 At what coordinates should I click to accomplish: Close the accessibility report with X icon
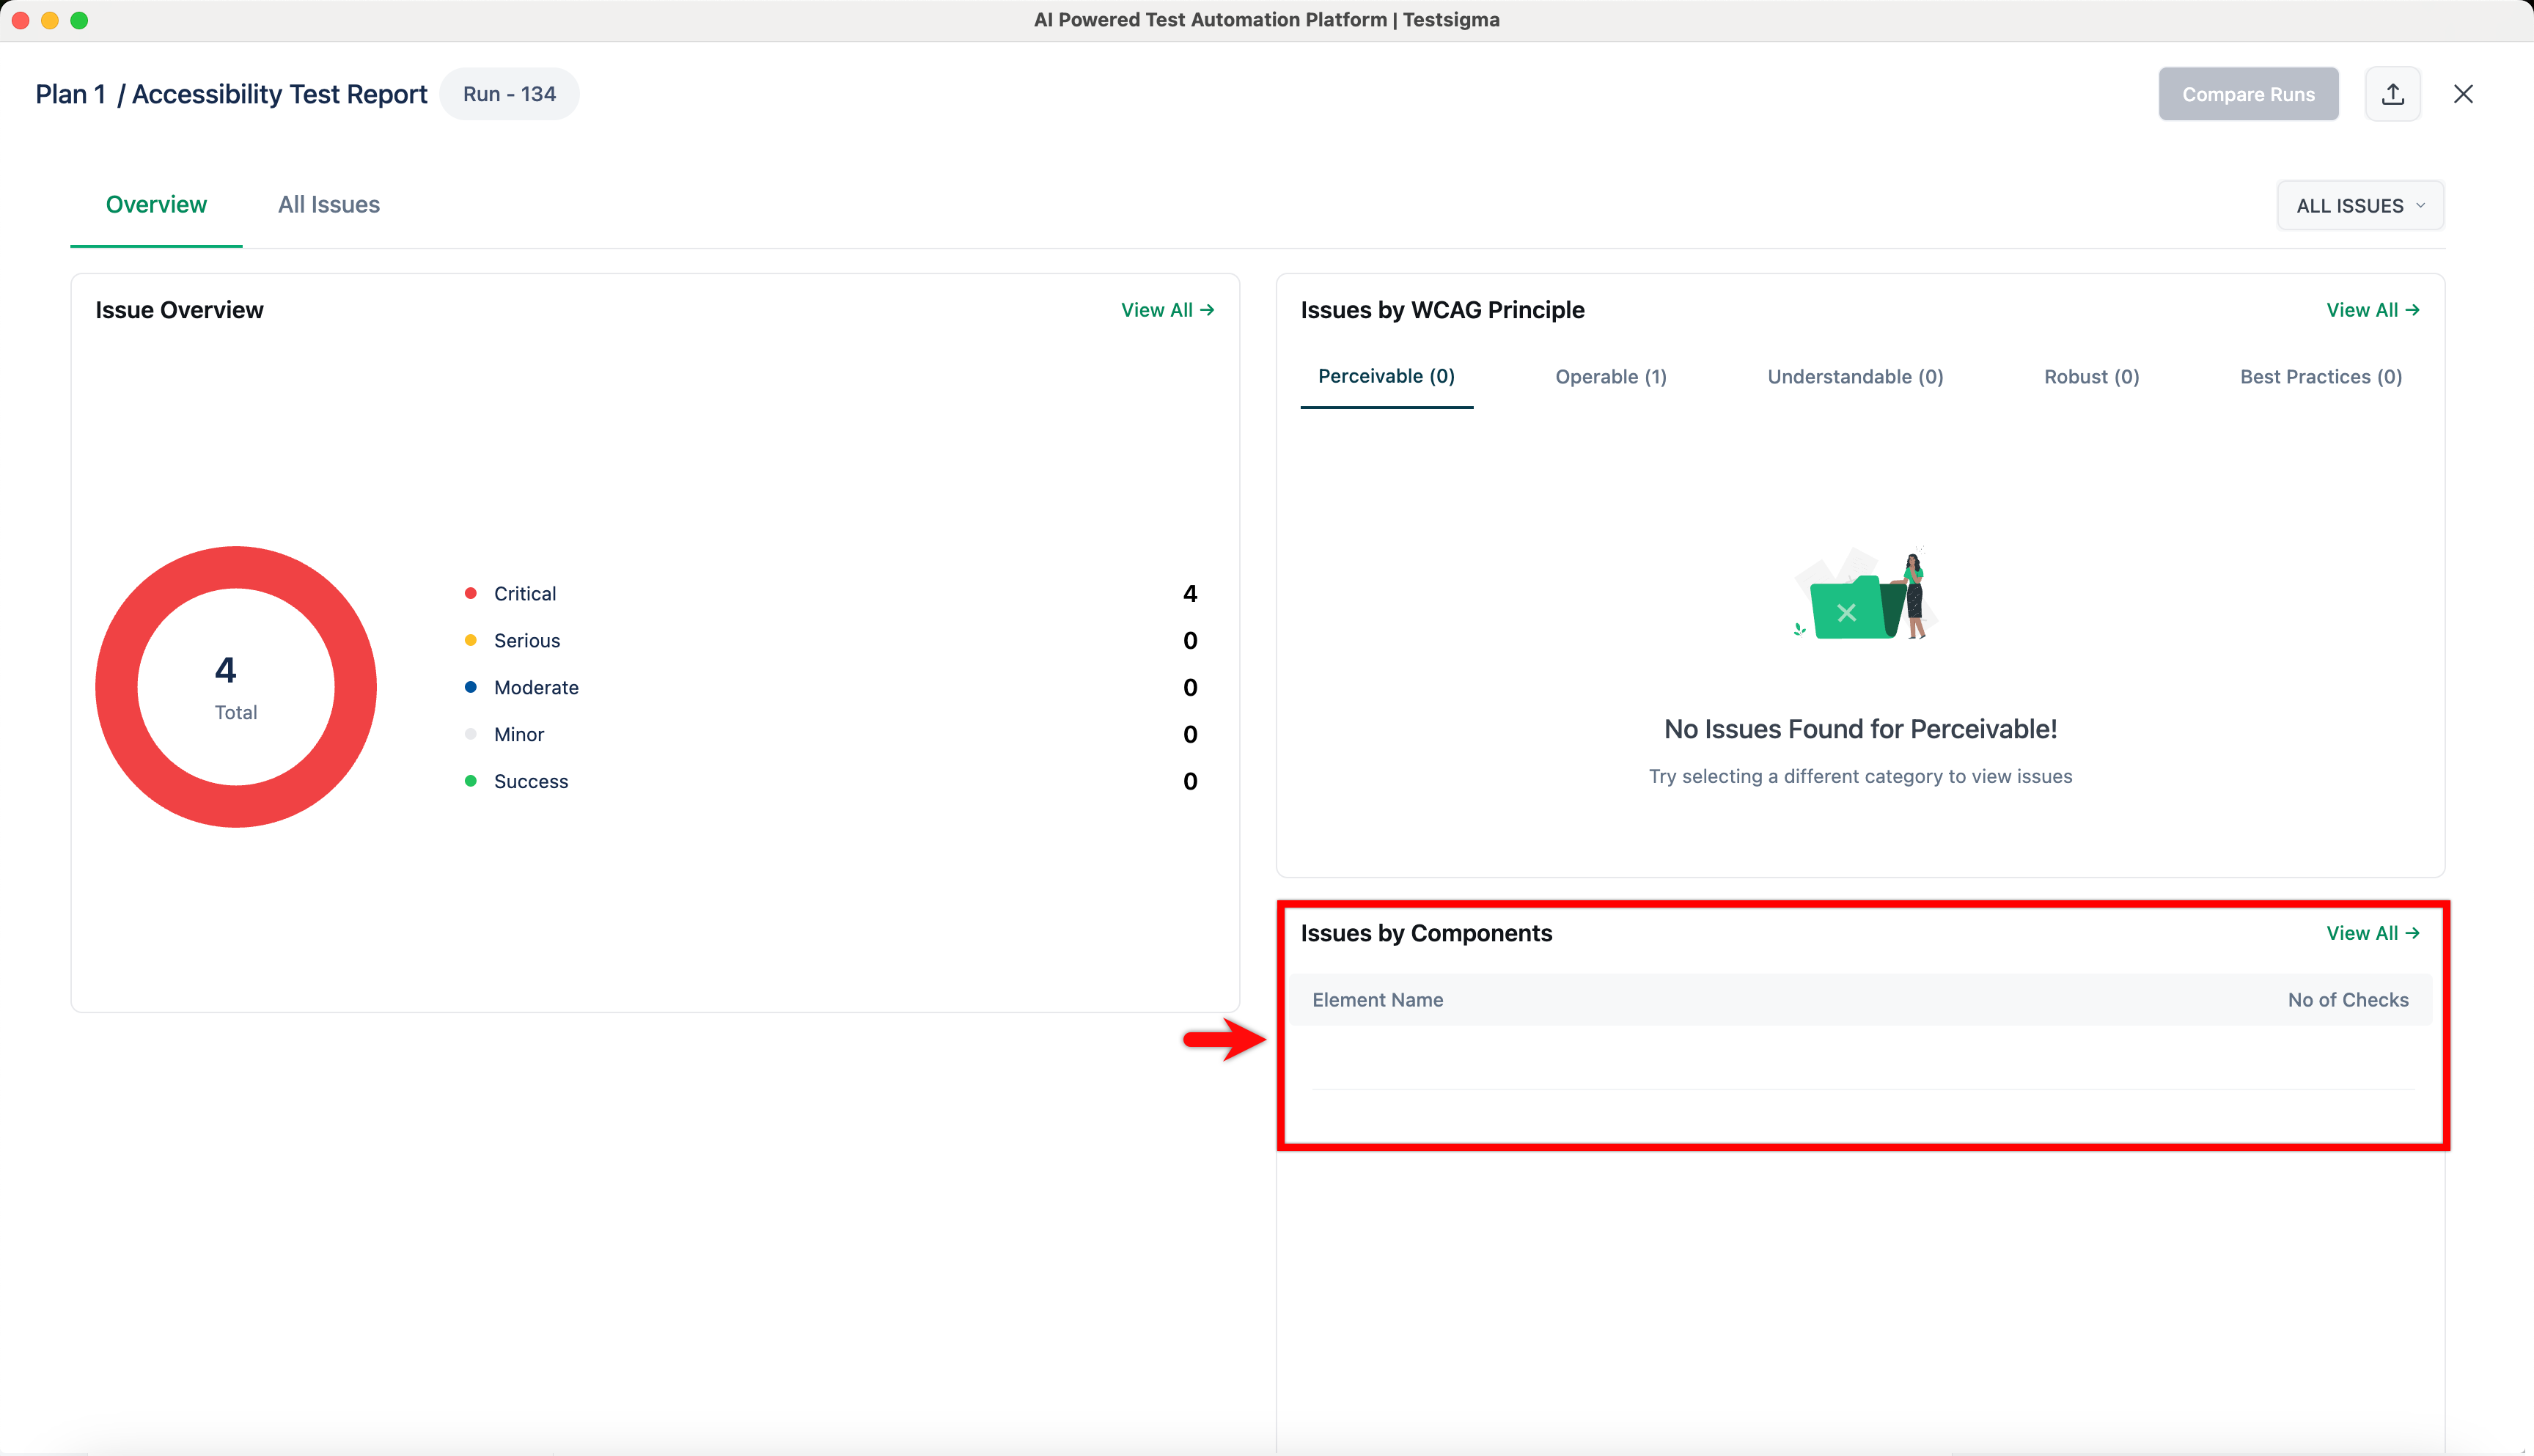click(x=2463, y=94)
